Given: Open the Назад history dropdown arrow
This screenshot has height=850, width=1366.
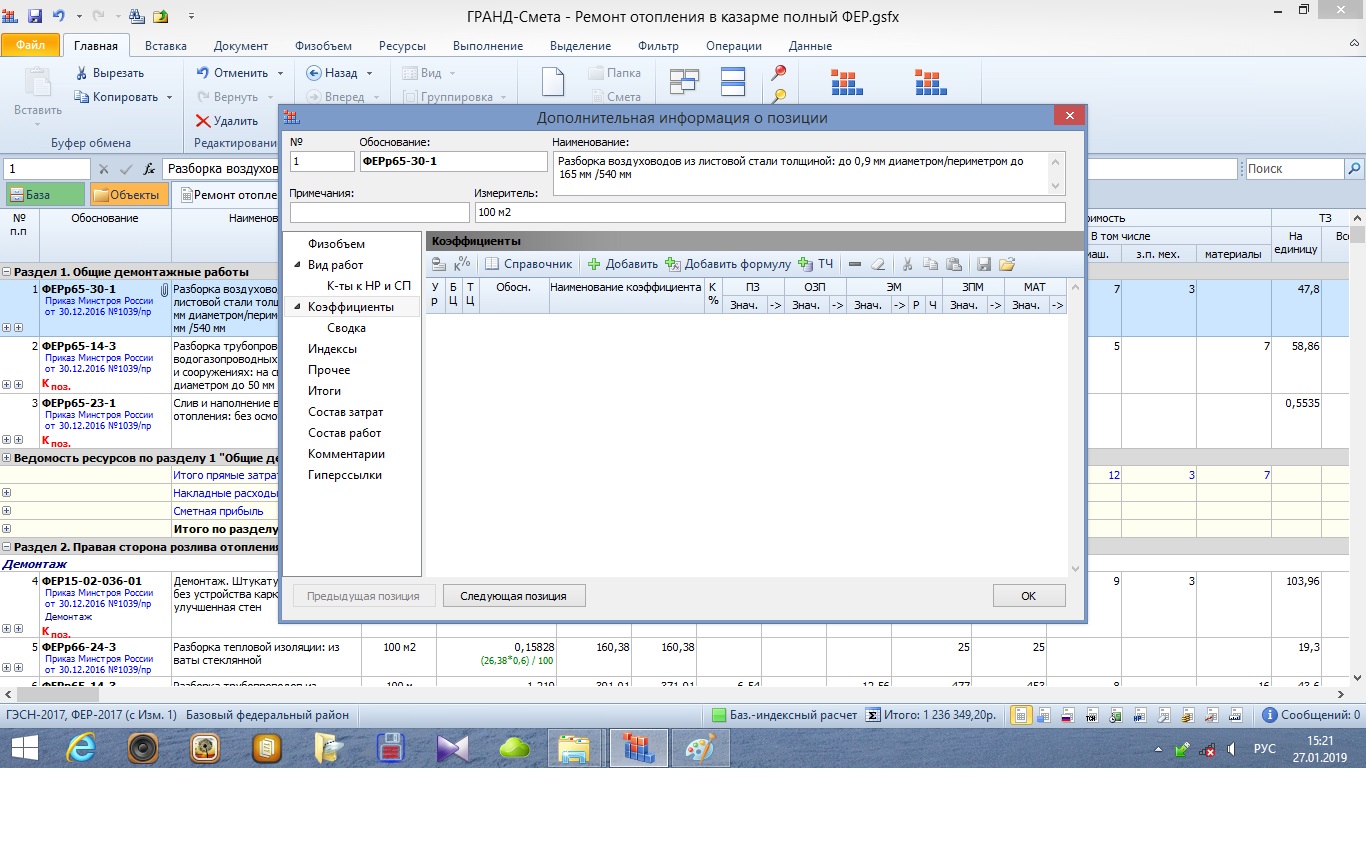Looking at the screenshot, I should tap(369, 73).
